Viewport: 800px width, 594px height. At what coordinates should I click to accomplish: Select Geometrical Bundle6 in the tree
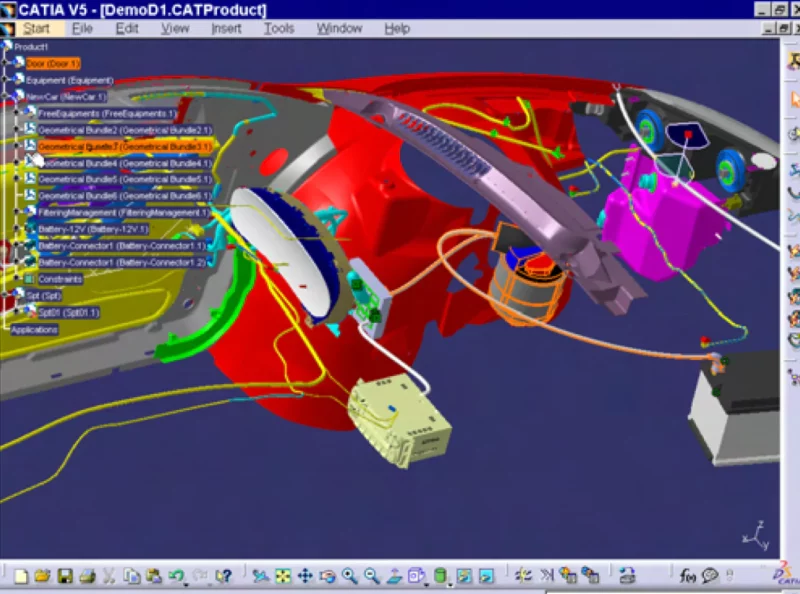tap(125, 196)
